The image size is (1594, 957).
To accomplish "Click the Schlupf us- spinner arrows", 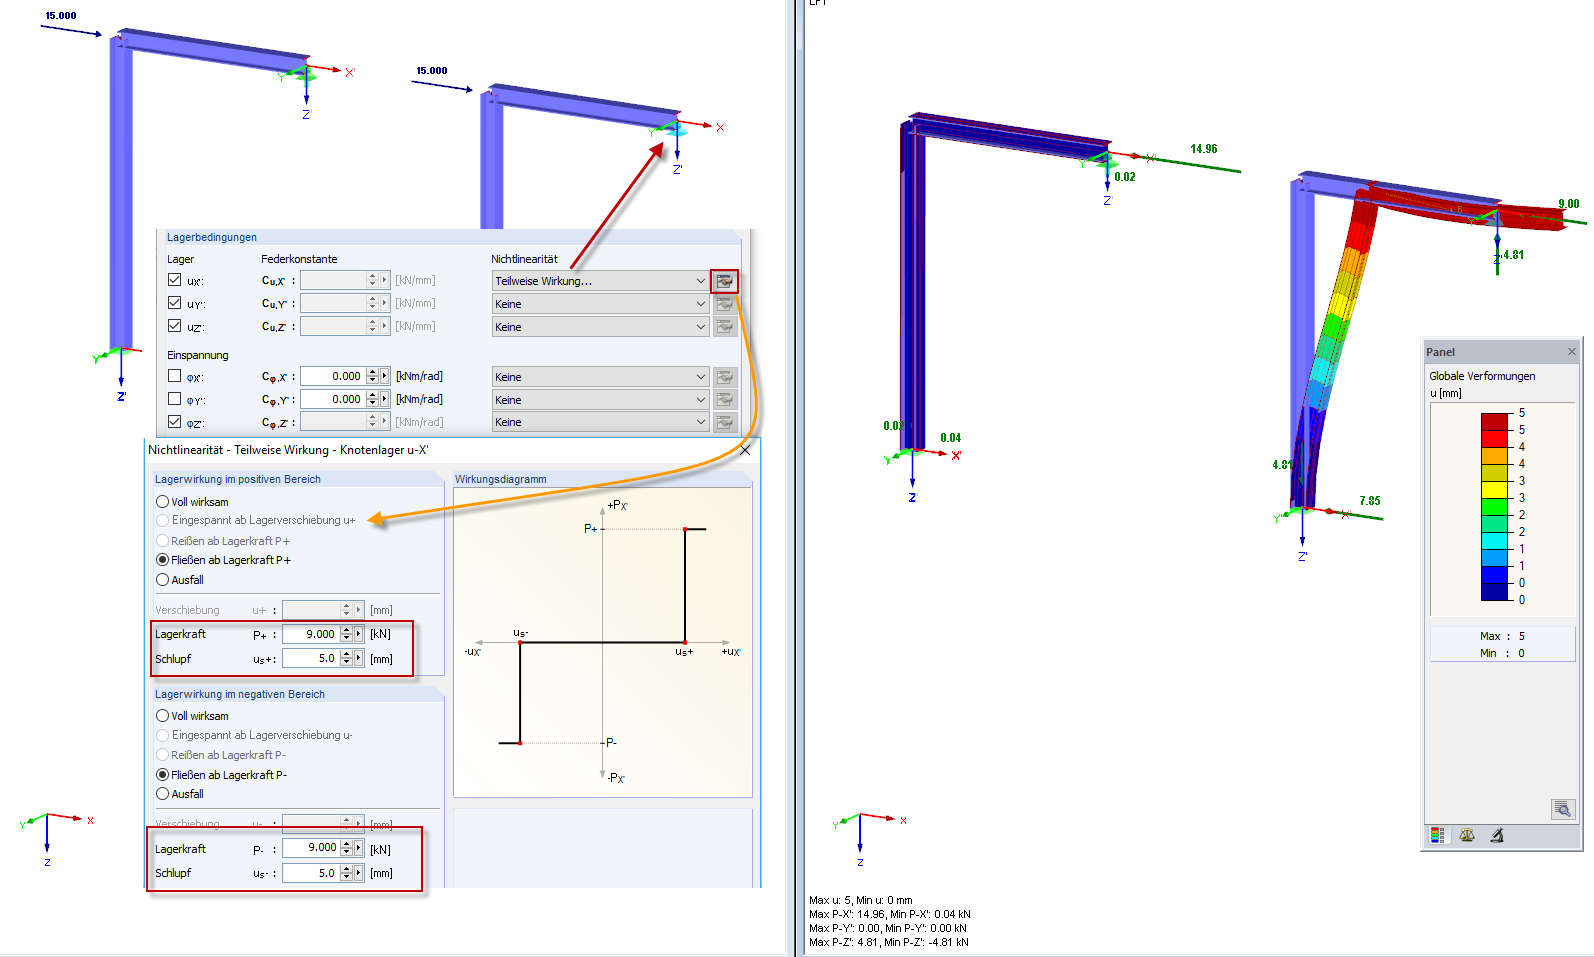I will click(x=347, y=873).
